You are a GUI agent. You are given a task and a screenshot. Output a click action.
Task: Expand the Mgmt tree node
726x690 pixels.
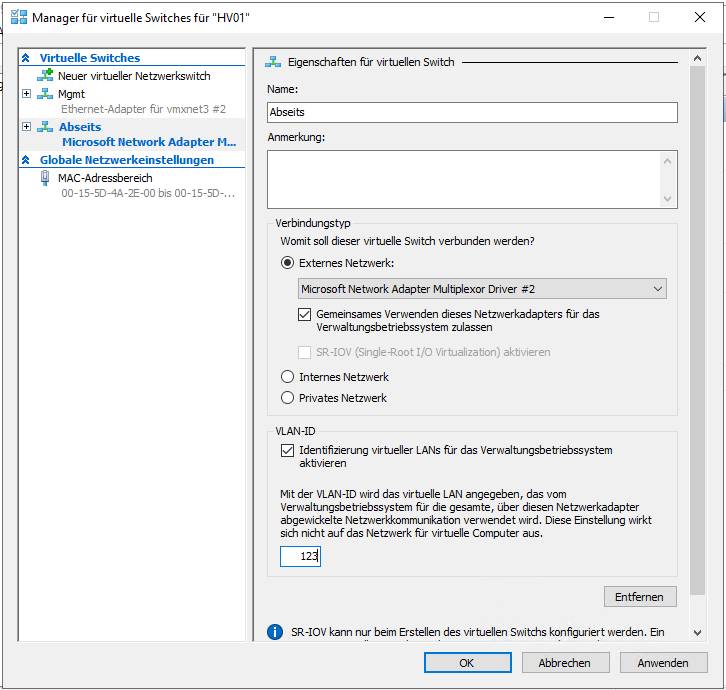[x=26, y=94]
